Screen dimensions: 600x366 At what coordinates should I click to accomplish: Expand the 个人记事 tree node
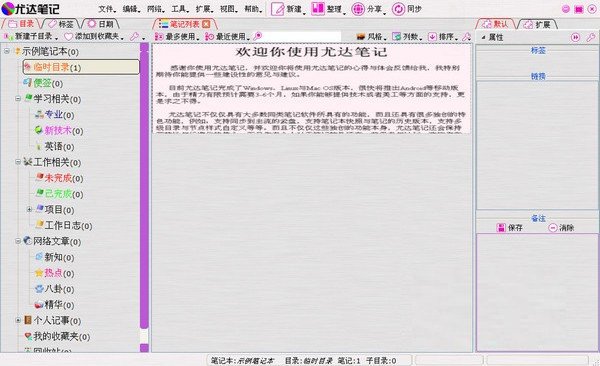[18, 320]
